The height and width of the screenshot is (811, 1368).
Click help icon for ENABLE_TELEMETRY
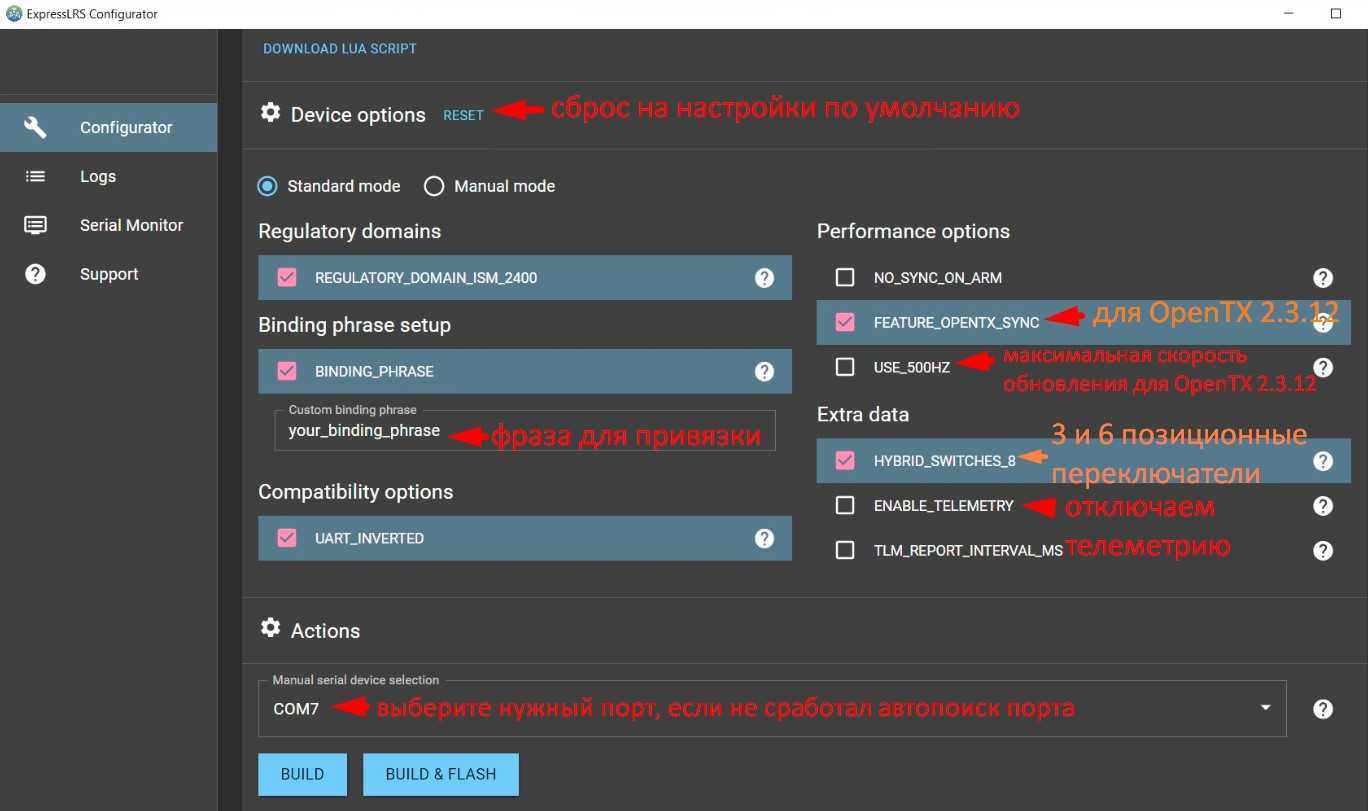pyautogui.click(x=1322, y=506)
